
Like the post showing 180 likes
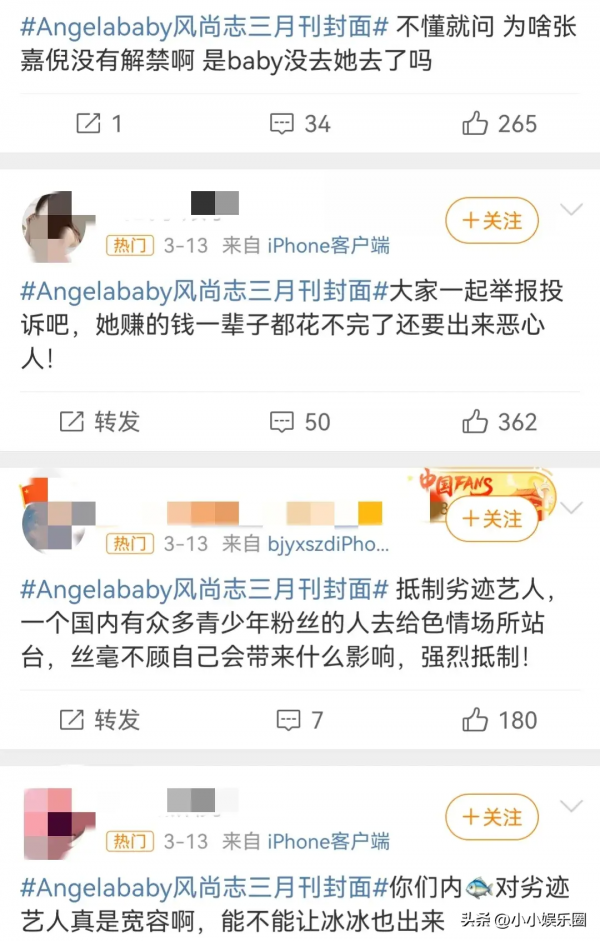point(499,720)
